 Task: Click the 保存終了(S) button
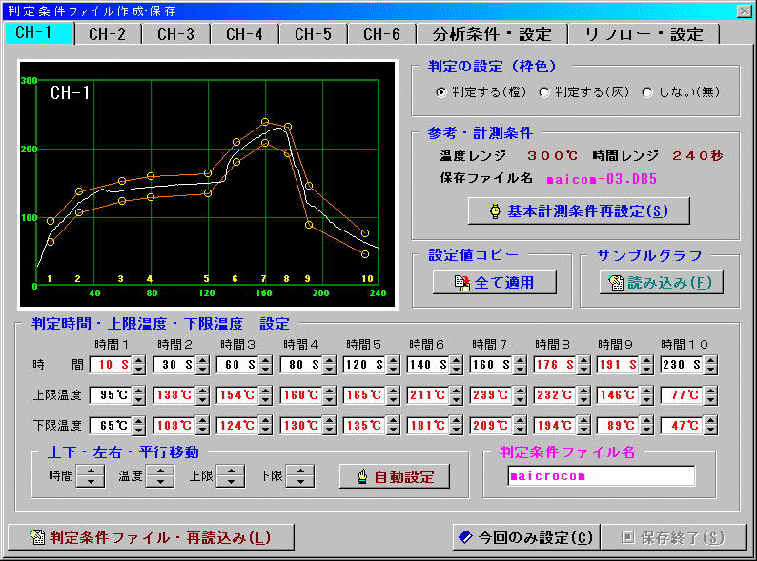(x=673, y=537)
